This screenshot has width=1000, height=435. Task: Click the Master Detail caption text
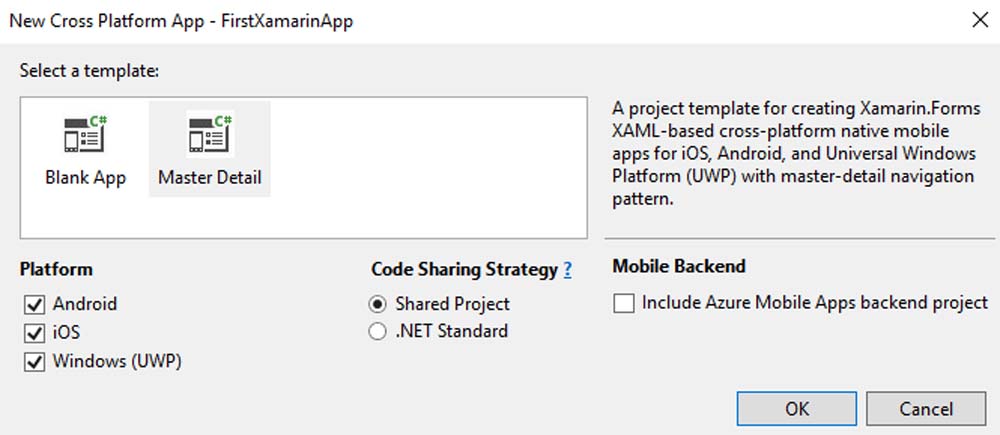pos(210,178)
